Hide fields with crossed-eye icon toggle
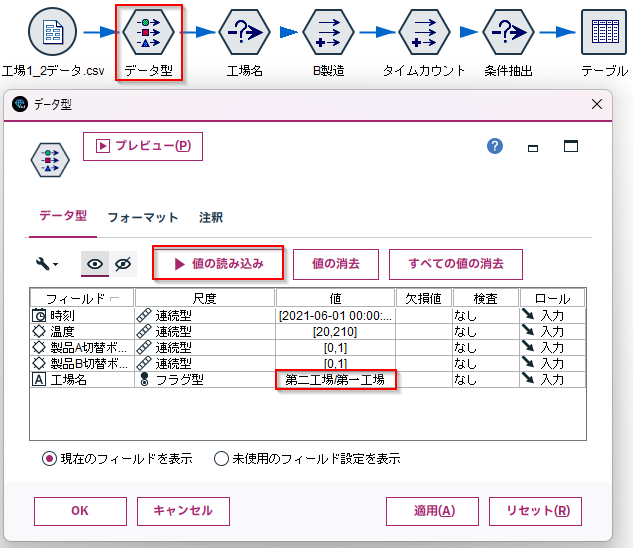This screenshot has height=548, width=633. tap(123, 264)
